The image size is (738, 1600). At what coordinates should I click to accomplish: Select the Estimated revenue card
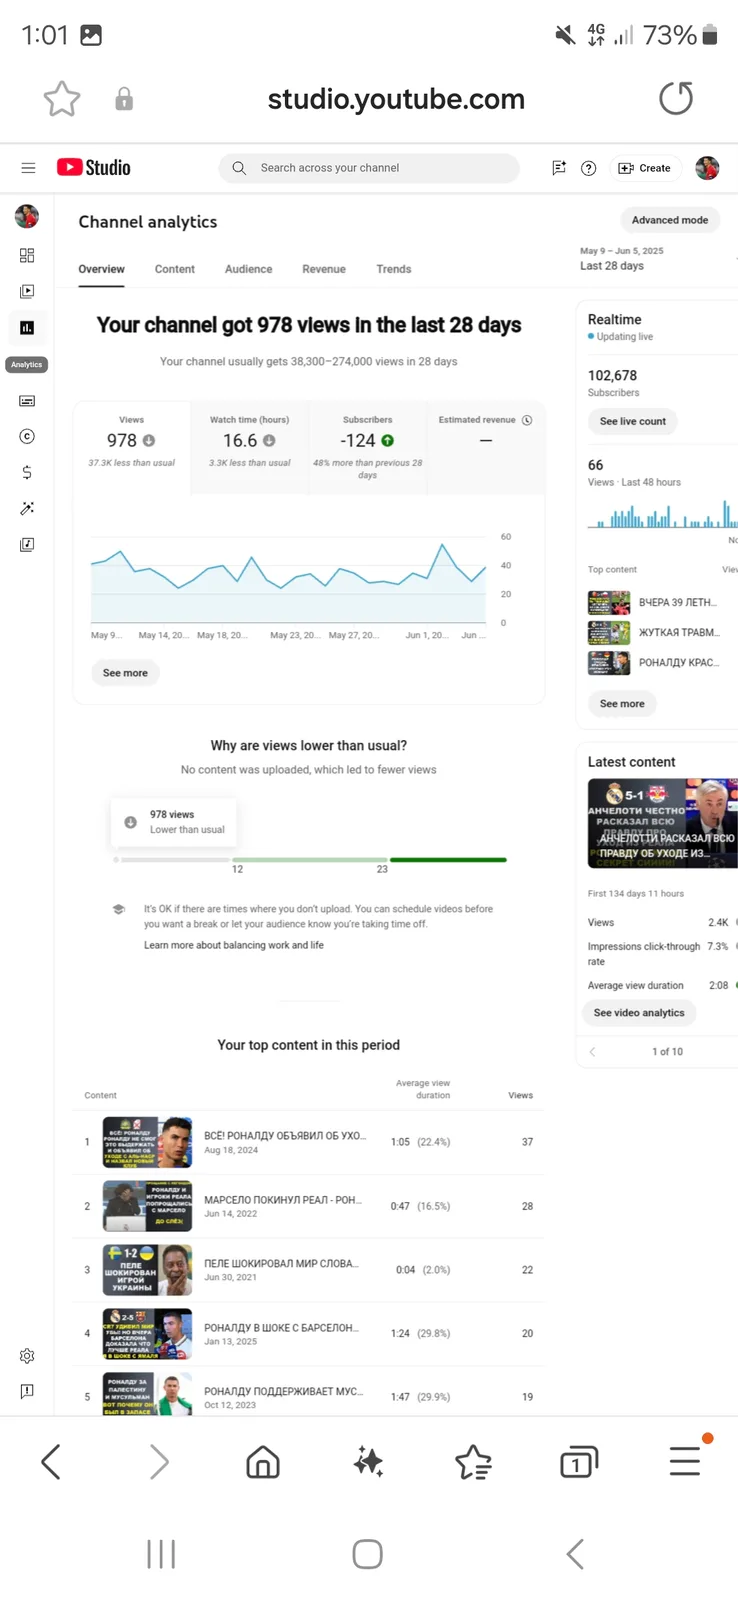[486, 447]
